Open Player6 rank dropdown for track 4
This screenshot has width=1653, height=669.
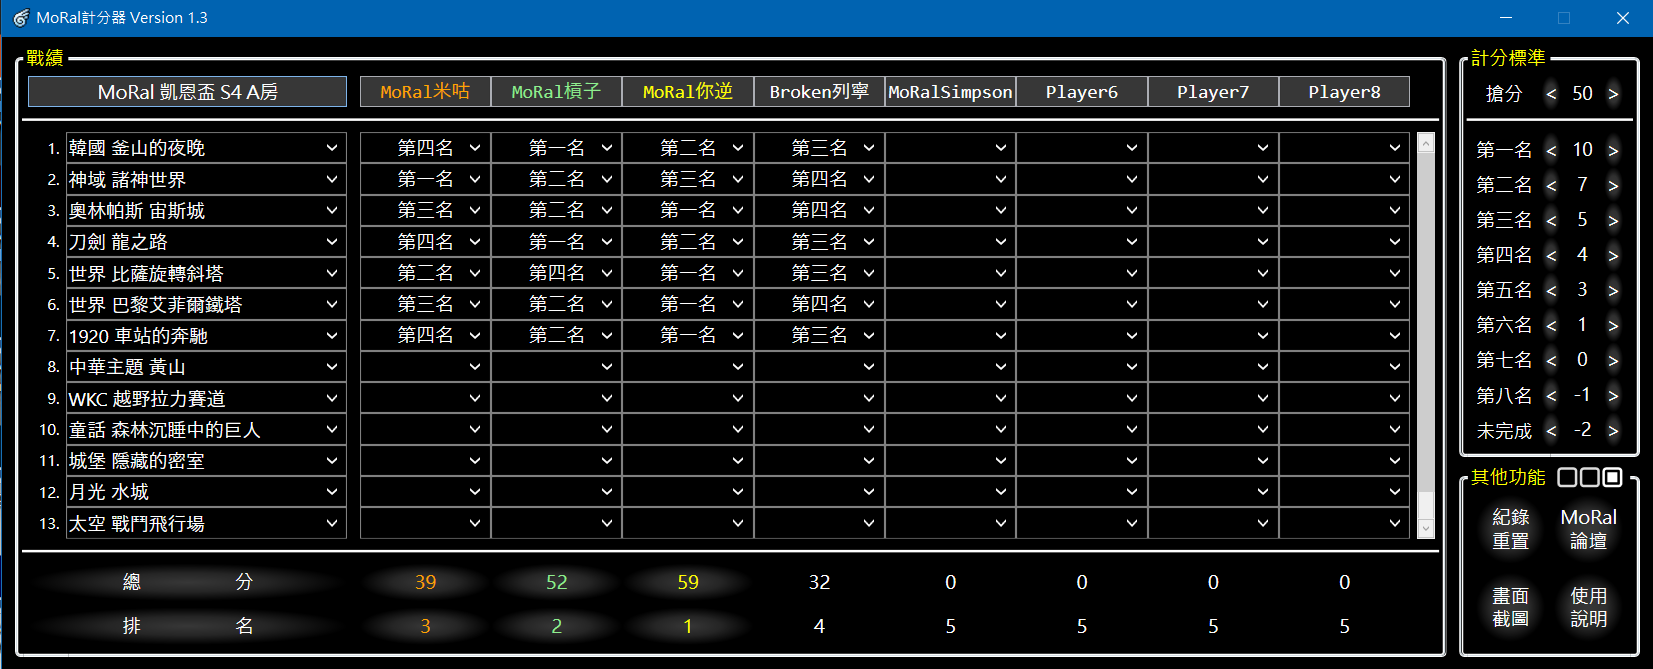coord(1082,241)
